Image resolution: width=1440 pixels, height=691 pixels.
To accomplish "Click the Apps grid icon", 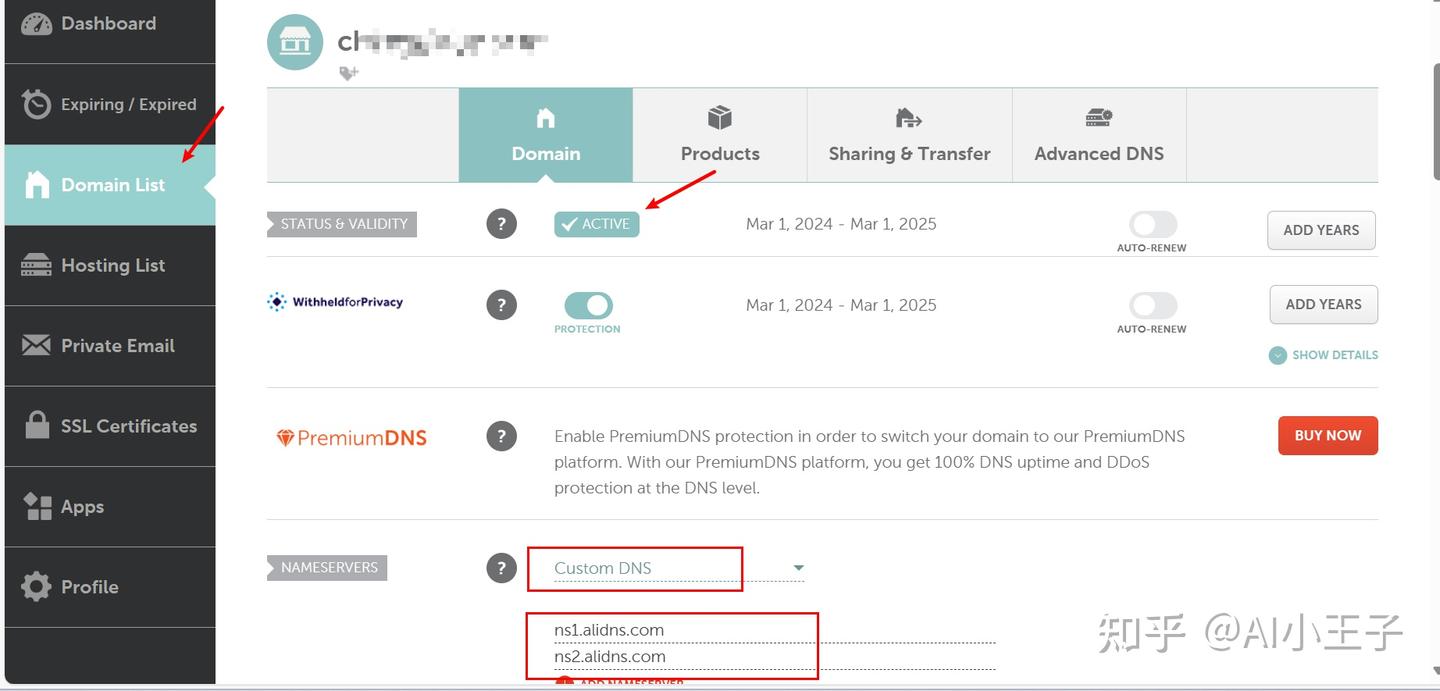I will click(x=37, y=507).
